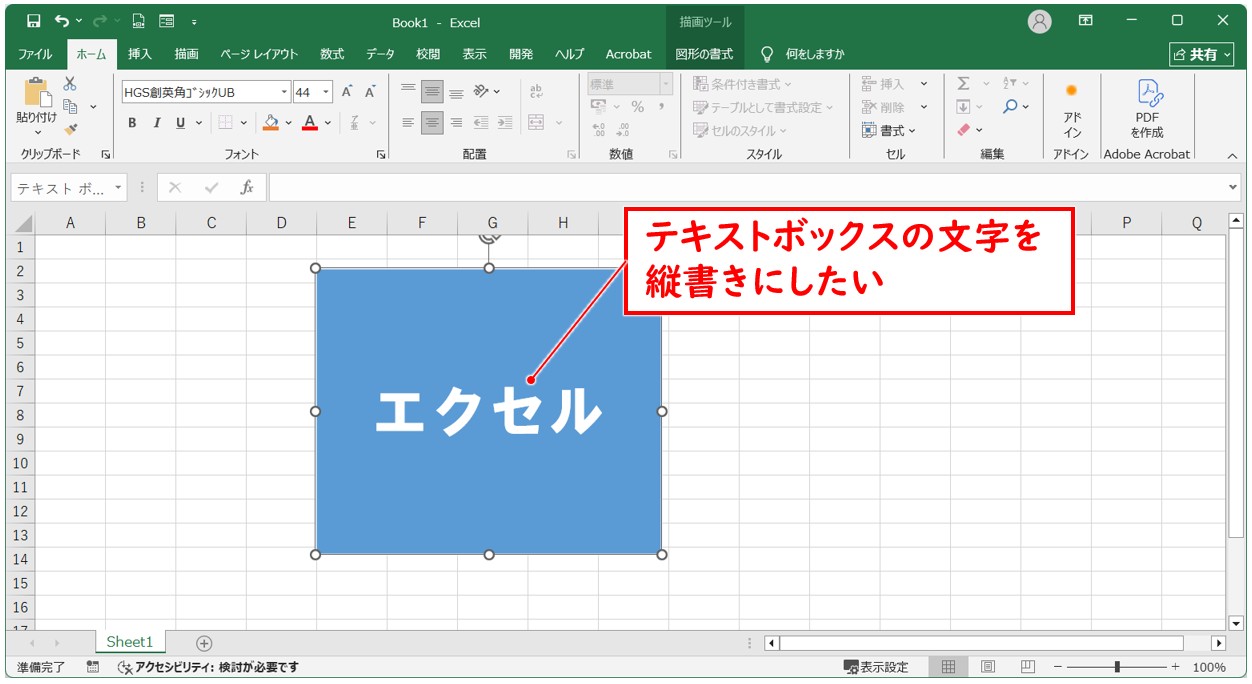Click the Format cells button
1252x684 pixels.
click(x=888, y=130)
